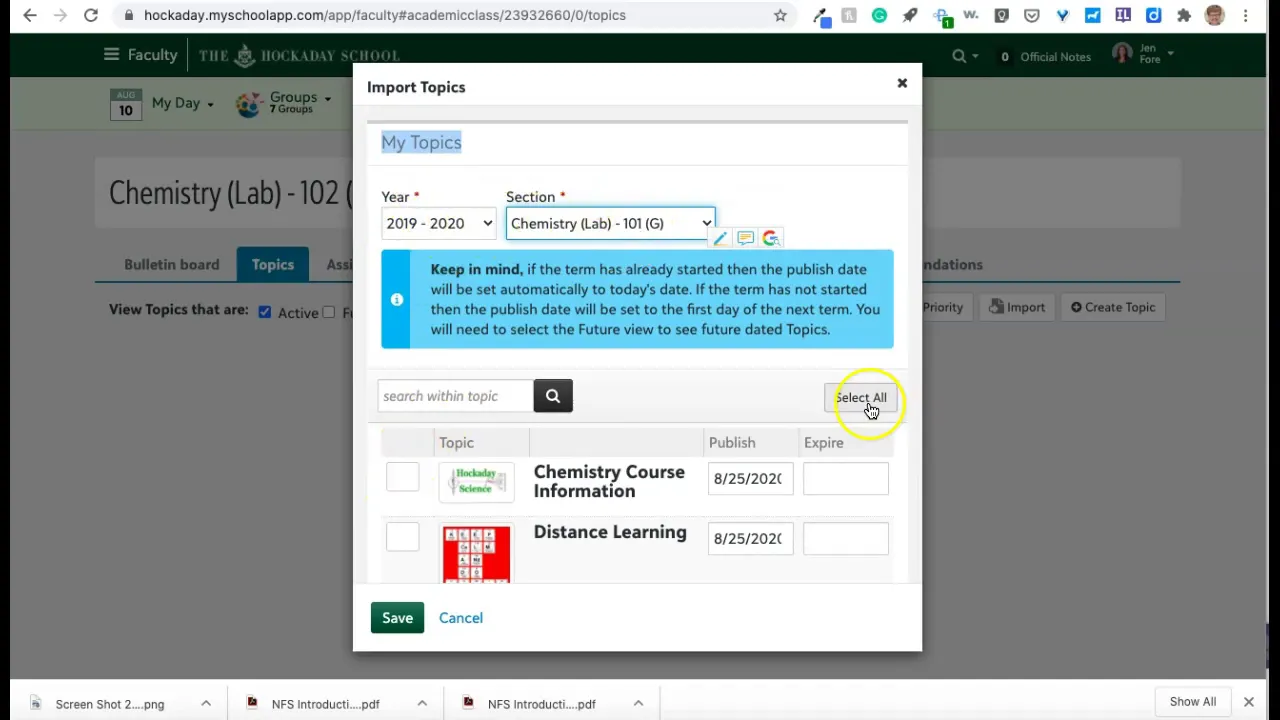
Task: Click the red Distance Learning thumbnail
Action: 476,553
